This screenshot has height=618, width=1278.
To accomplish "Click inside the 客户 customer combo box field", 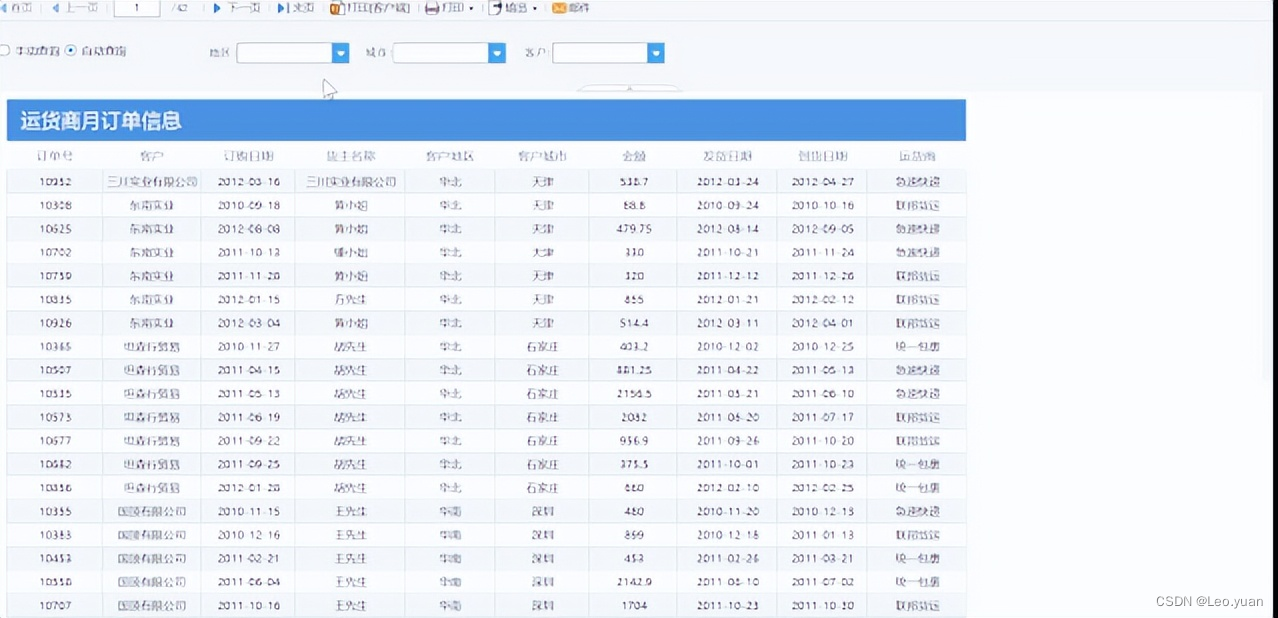I will [x=600, y=53].
